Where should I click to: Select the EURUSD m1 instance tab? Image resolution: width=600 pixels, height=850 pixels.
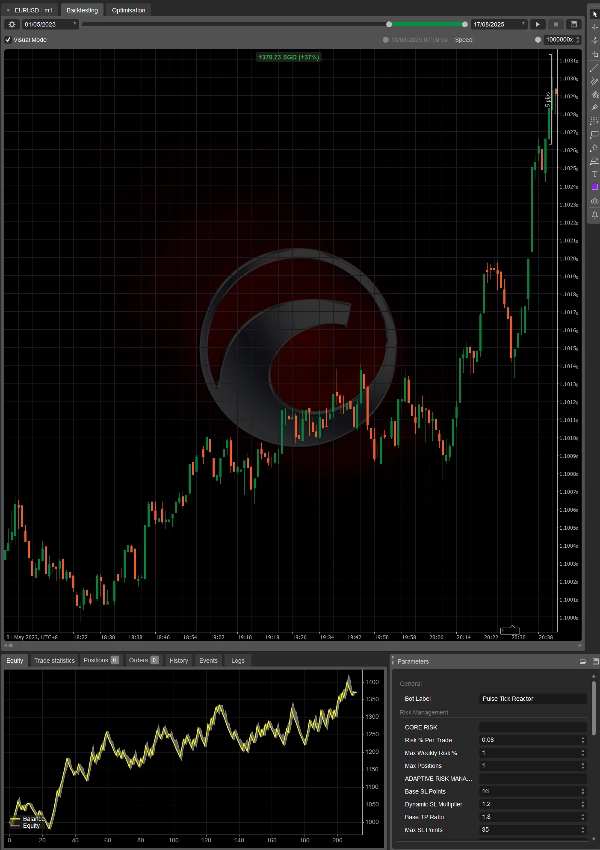[30, 10]
